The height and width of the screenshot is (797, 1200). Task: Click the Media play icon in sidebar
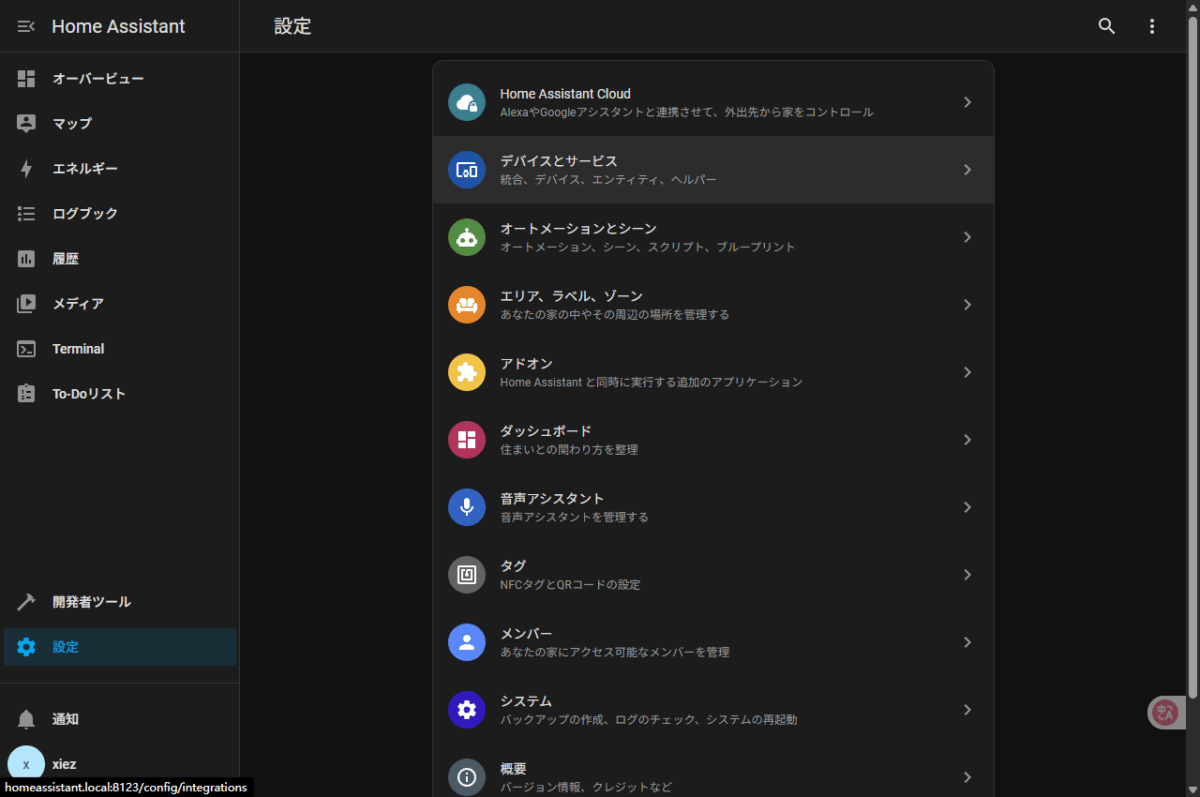pyautogui.click(x=26, y=303)
